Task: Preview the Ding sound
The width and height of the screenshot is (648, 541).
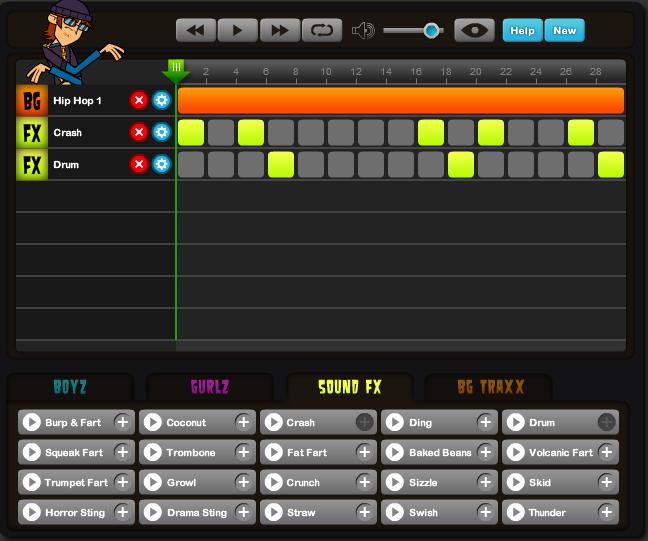Action: click(395, 422)
